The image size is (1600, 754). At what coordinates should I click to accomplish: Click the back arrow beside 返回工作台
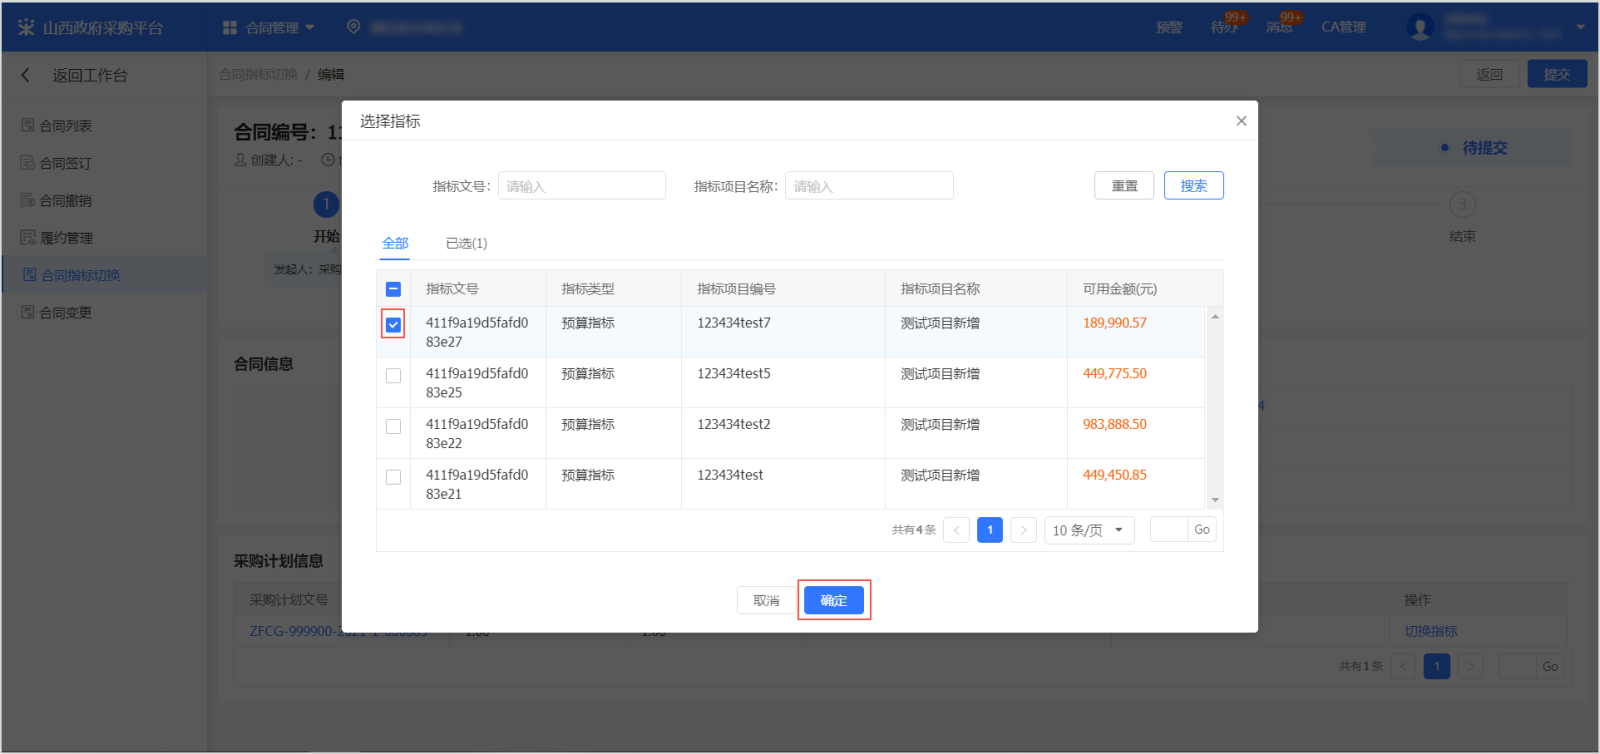coord(26,75)
